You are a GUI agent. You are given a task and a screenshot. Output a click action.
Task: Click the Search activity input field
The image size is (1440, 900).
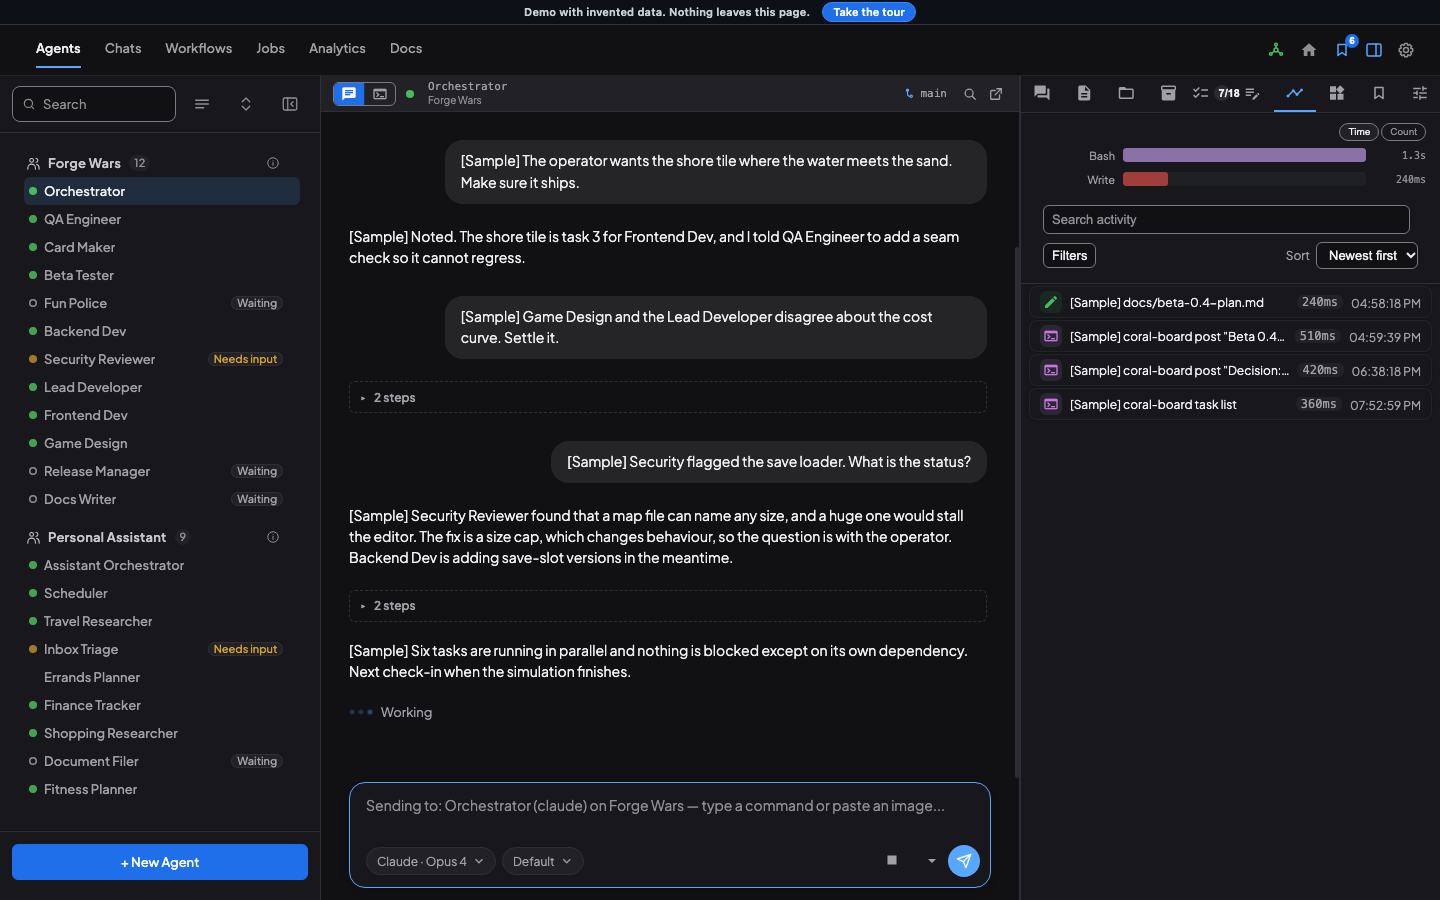coord(1226,220)
